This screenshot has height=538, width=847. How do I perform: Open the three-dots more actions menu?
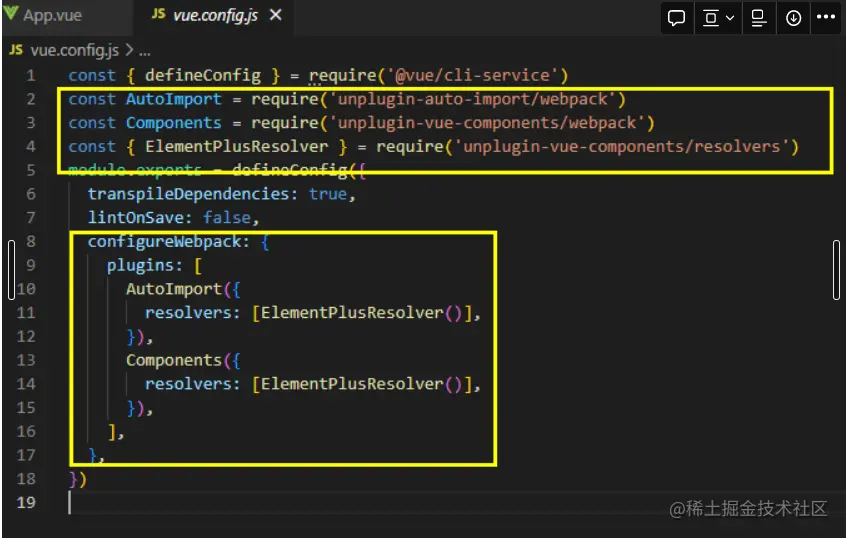[826, 17]
